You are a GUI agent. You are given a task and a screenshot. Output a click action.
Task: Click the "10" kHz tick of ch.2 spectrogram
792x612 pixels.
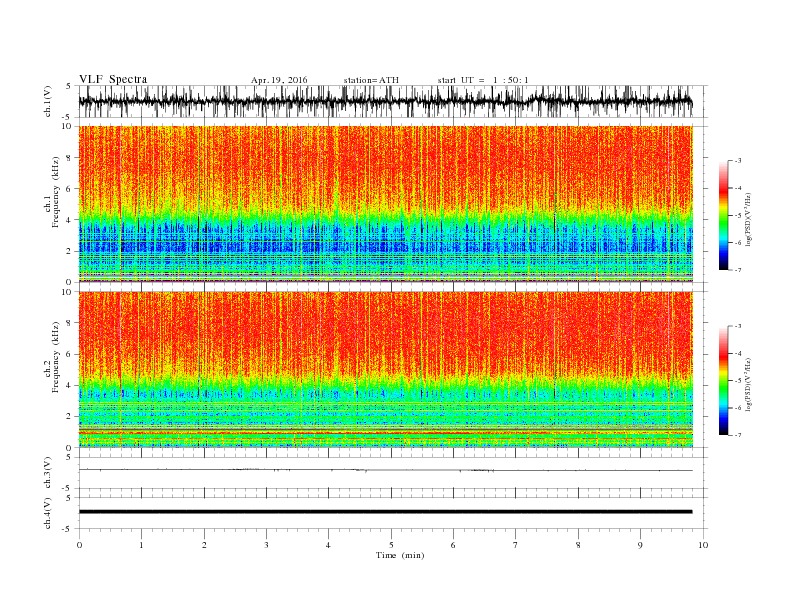68,292
